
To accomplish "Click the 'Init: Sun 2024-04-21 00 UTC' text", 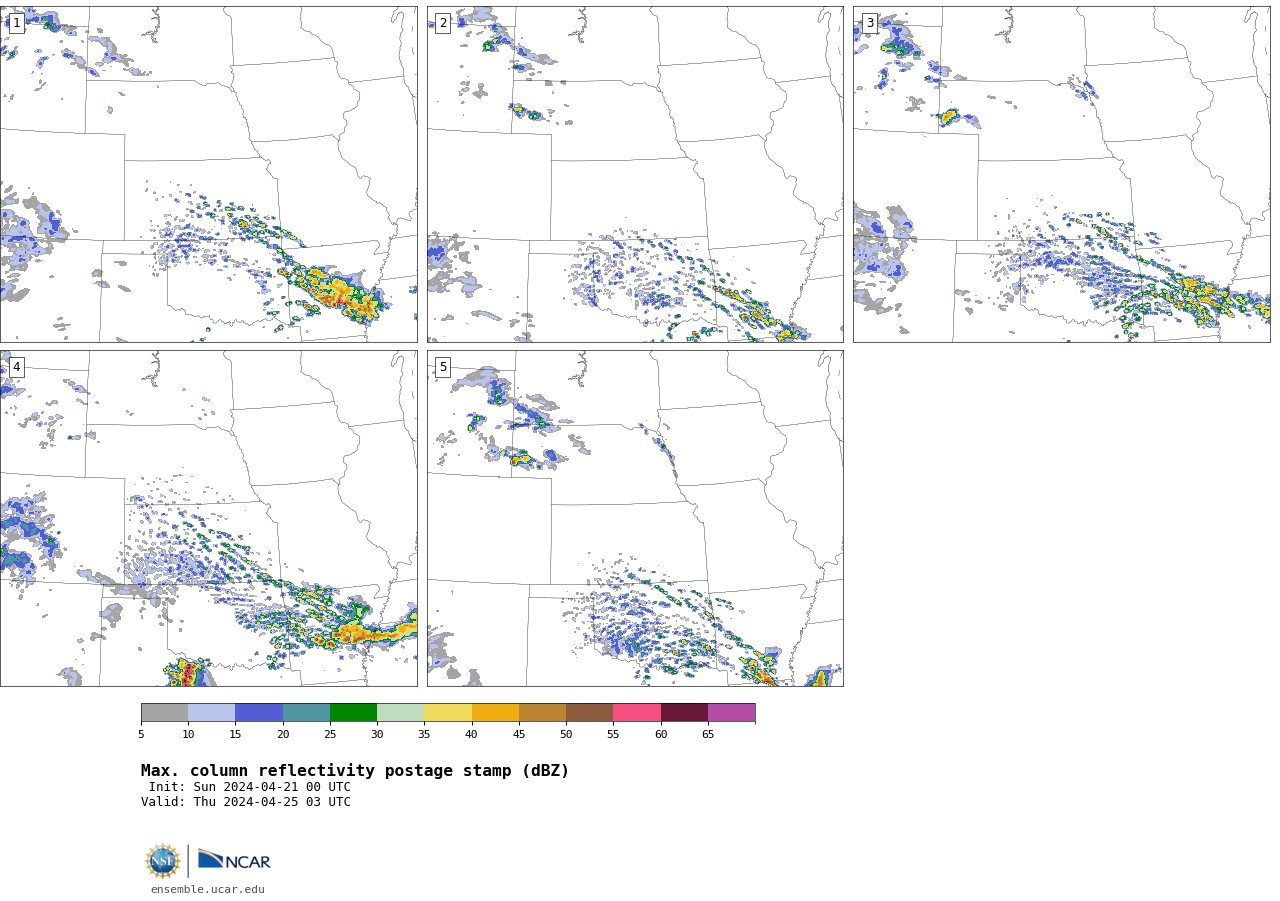I will [250, 787].
